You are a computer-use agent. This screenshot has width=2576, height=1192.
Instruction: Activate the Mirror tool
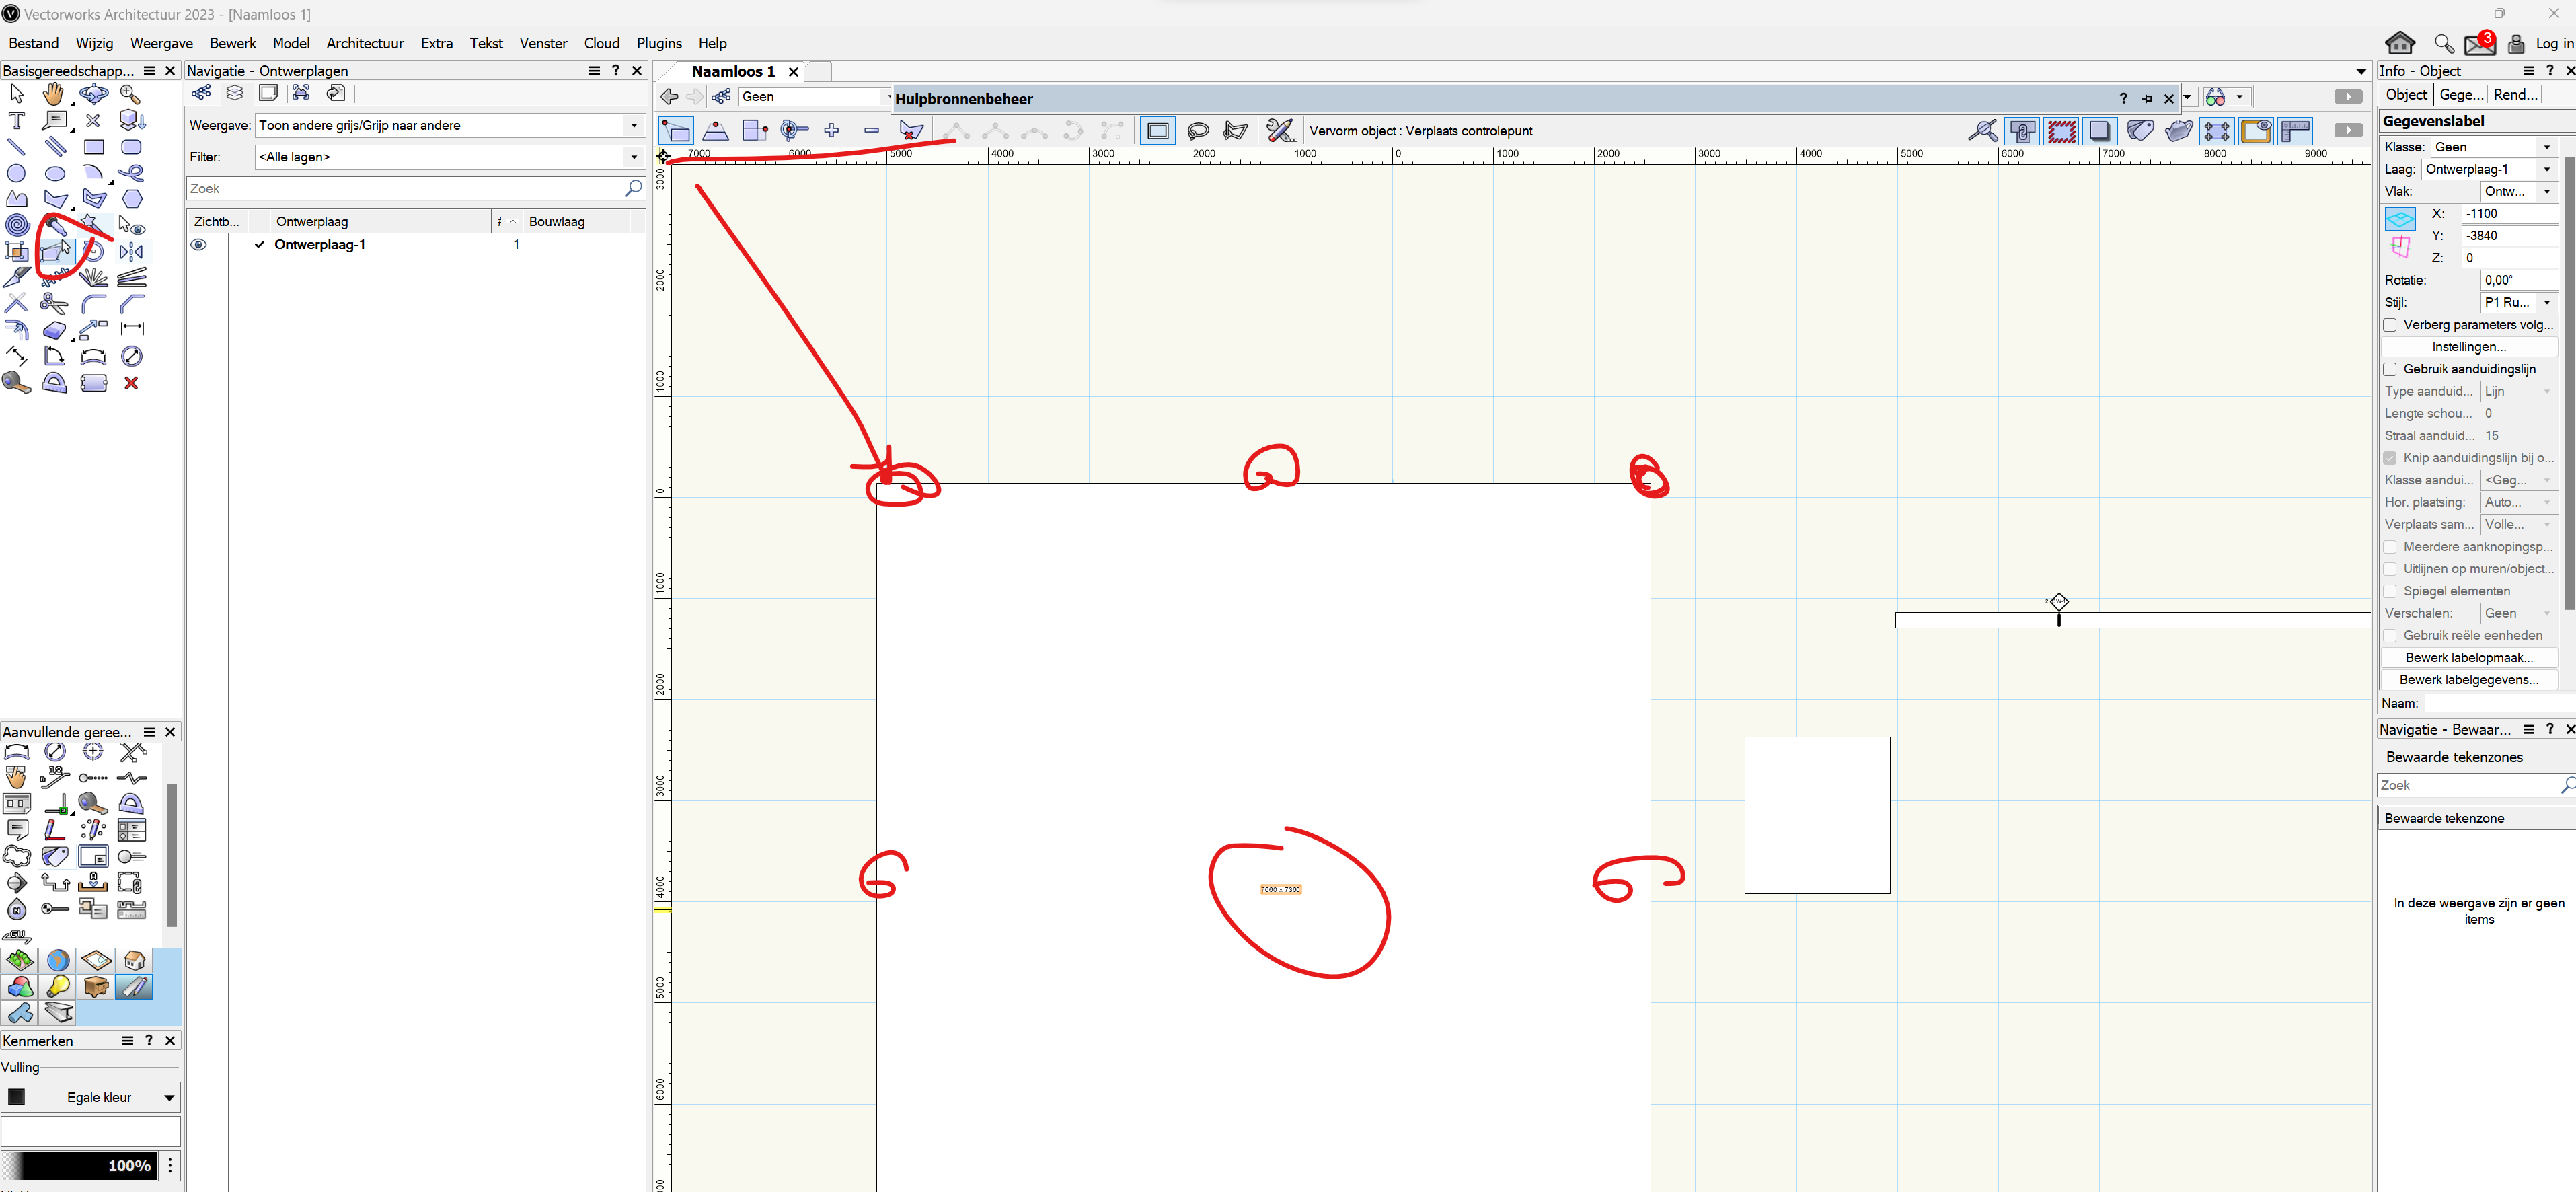(132, 252)
